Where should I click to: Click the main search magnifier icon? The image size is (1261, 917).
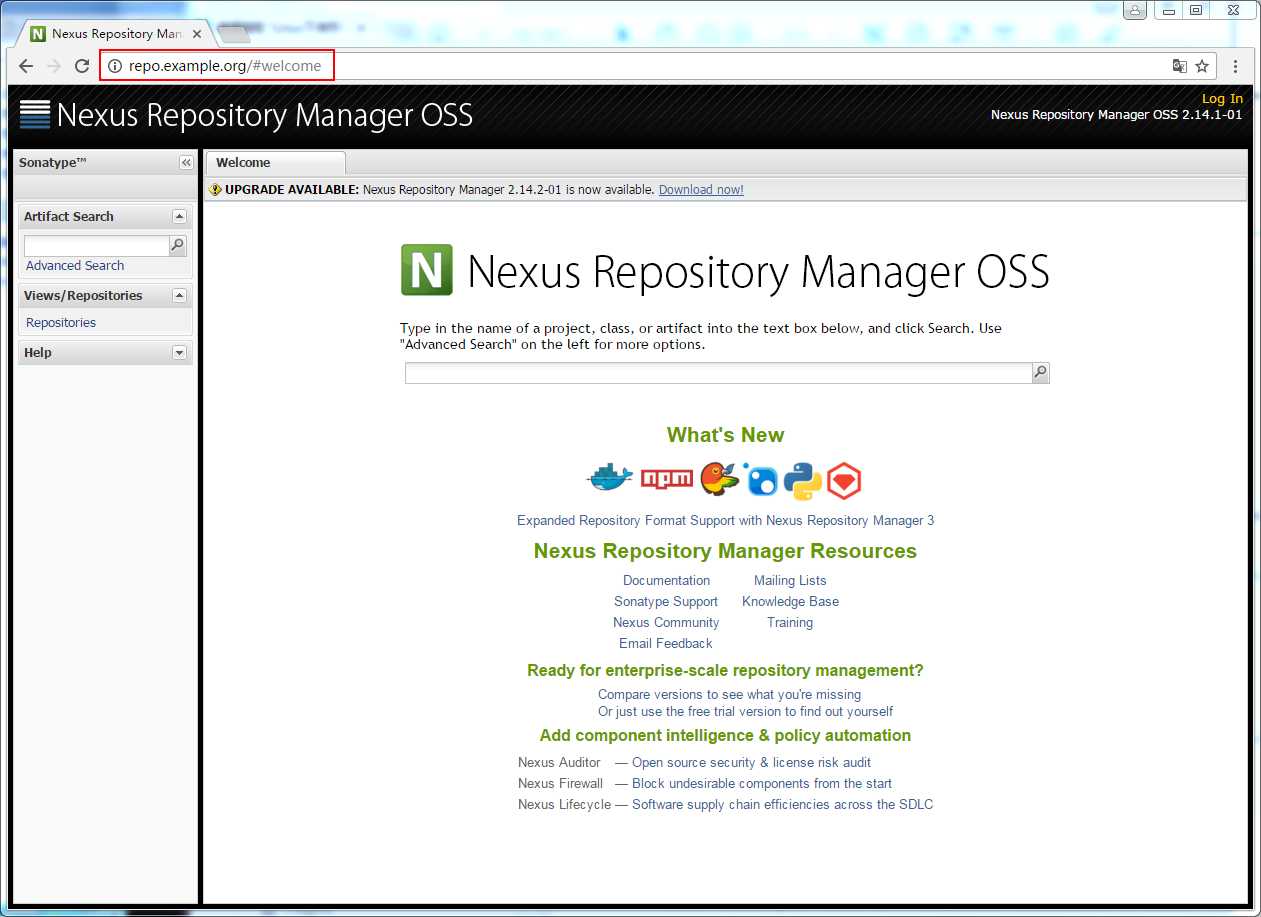tap(1041, 373)
